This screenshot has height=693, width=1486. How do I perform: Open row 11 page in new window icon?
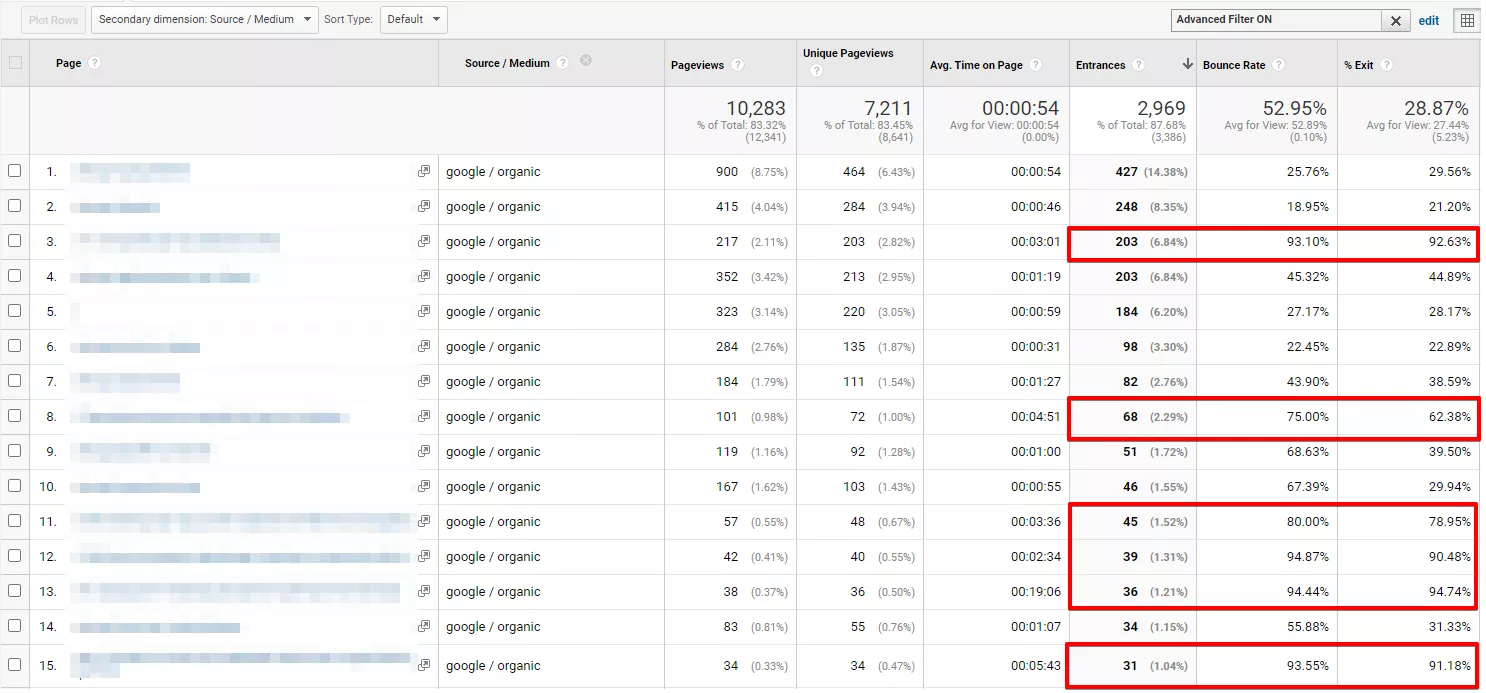click(x=424, y=521)
